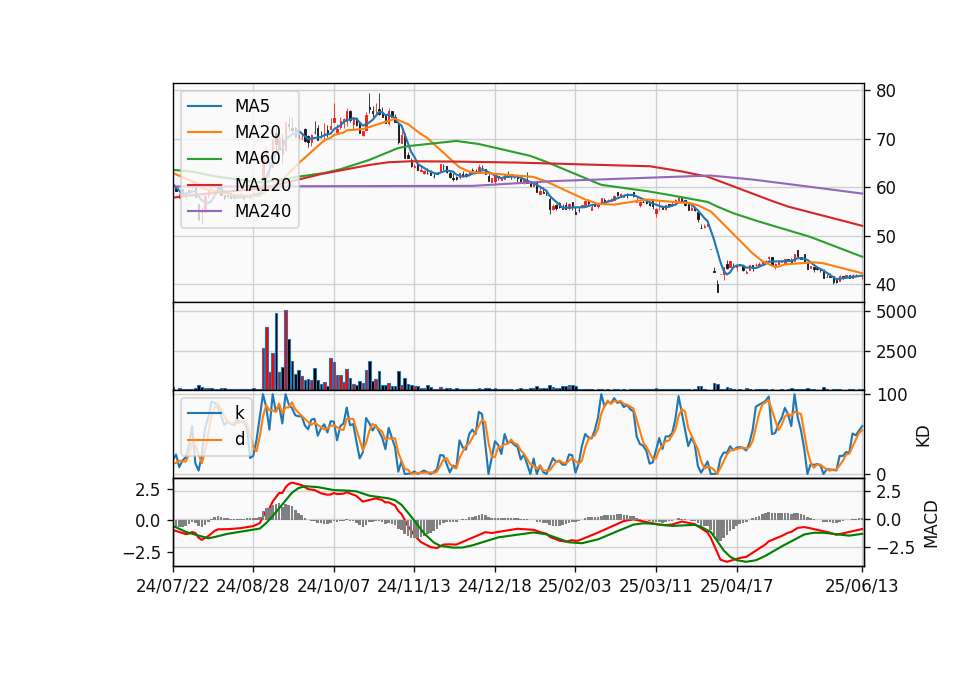Click the price axis value 40

[x=885, y=285]
